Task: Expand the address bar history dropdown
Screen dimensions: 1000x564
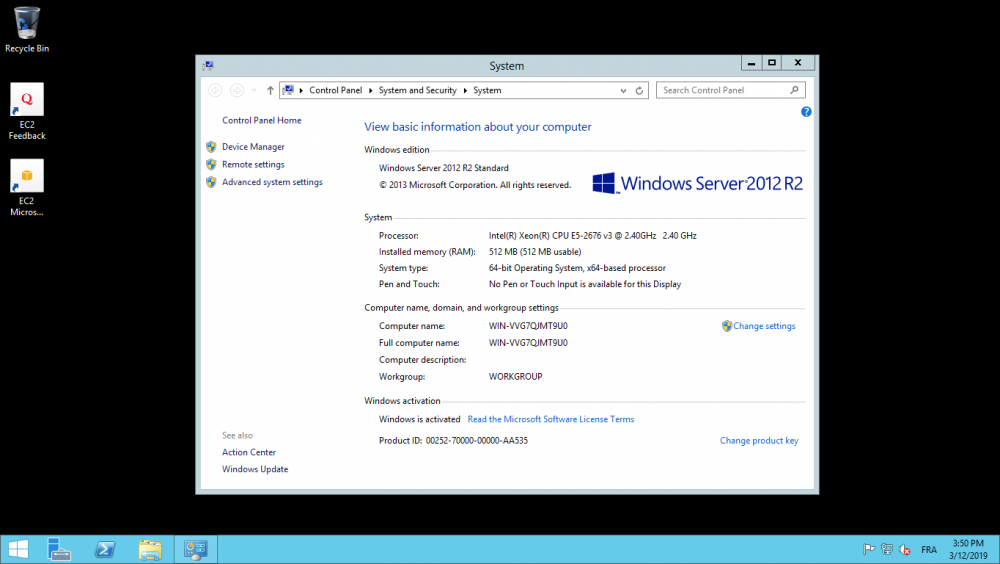Action: (x=623, y=91)
